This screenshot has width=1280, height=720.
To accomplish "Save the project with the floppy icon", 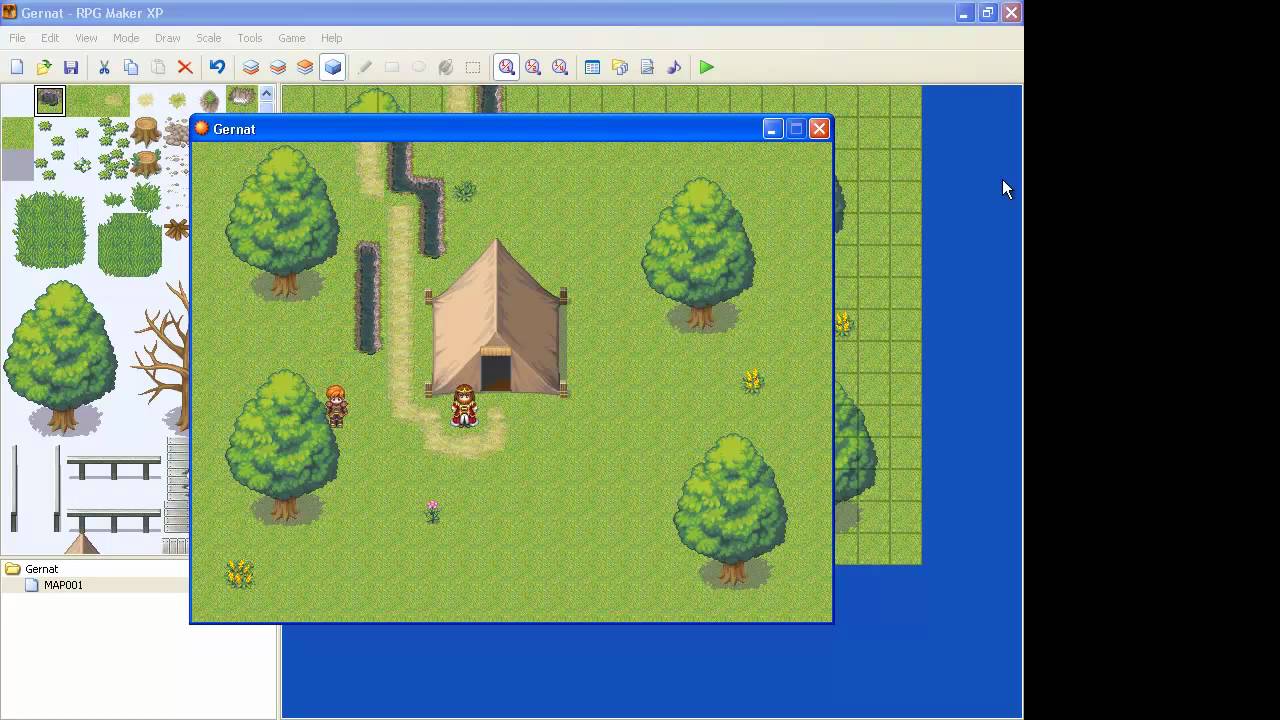I will click(71, 67).
